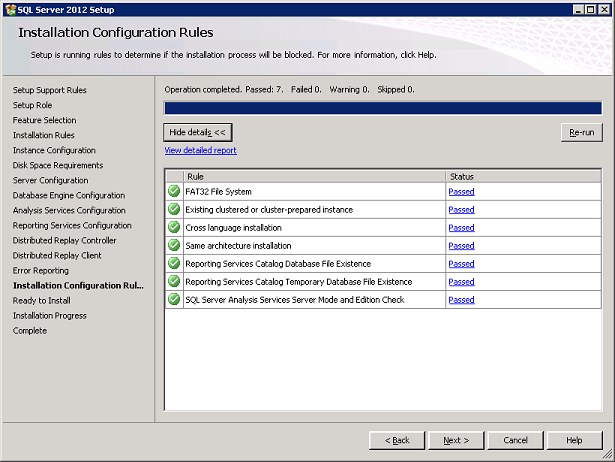
Task: Select Setup Support Rules step
Action: (x=49, y=90)
